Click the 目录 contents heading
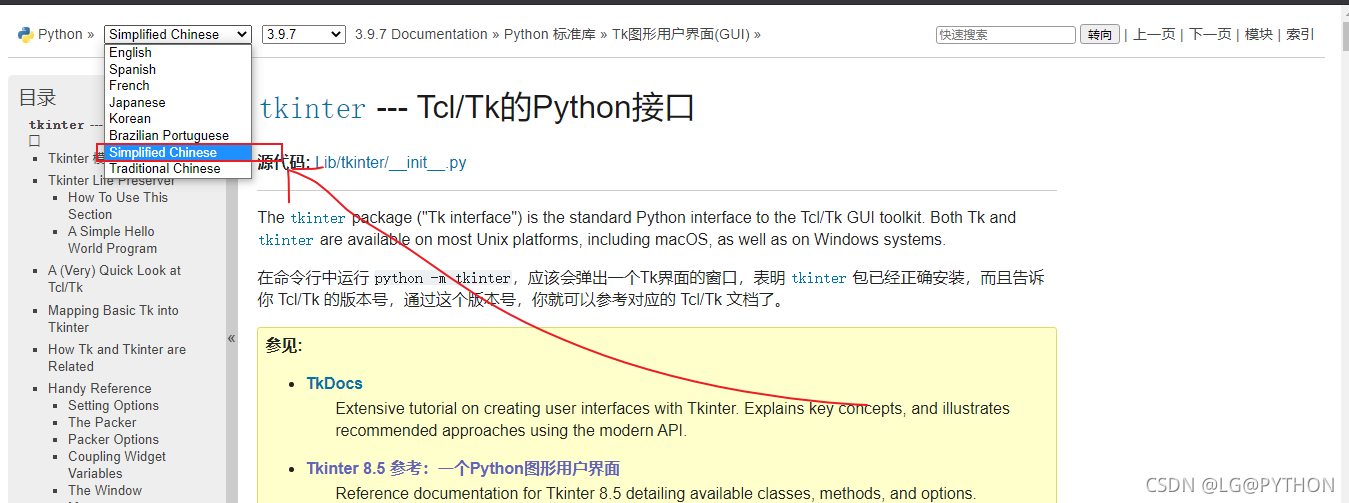Image resolution: width=1349 pixels, height=503 pixels. tap(38, 97)
